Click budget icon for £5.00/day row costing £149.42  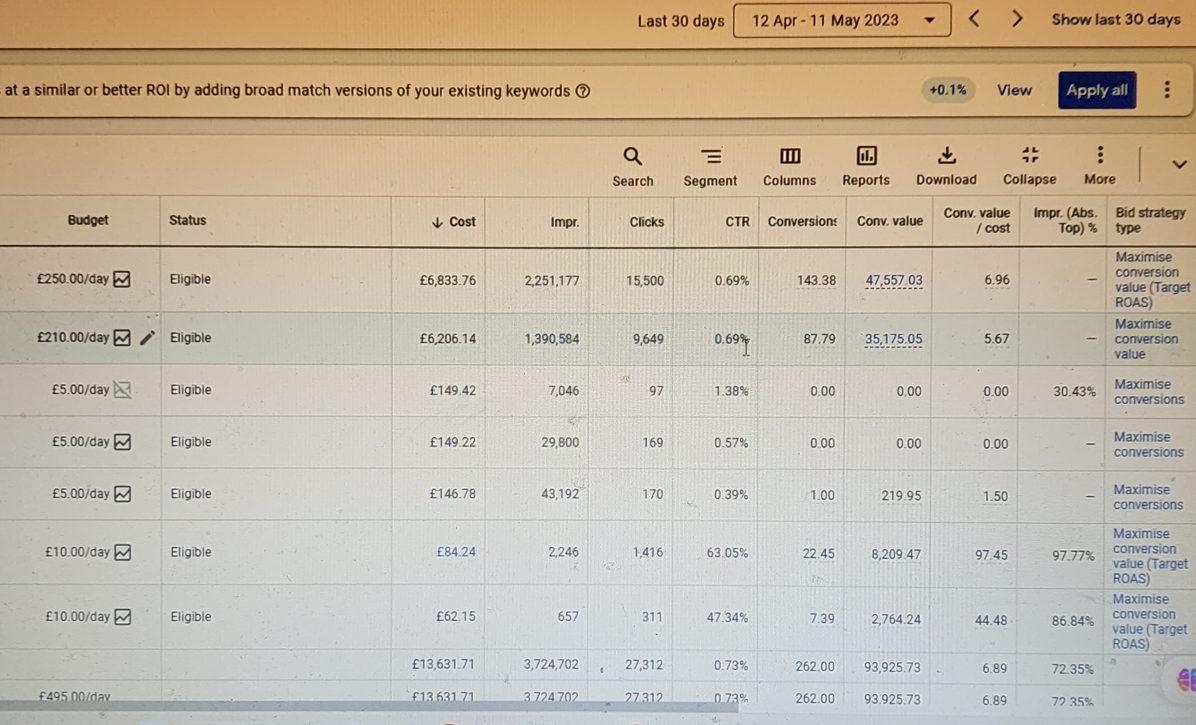pos(122,390)
